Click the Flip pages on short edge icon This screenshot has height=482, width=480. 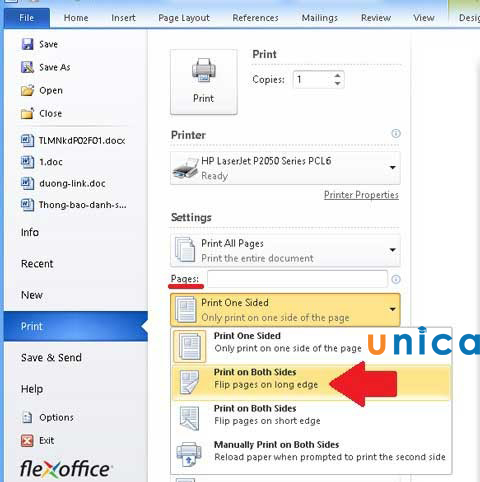189,418
